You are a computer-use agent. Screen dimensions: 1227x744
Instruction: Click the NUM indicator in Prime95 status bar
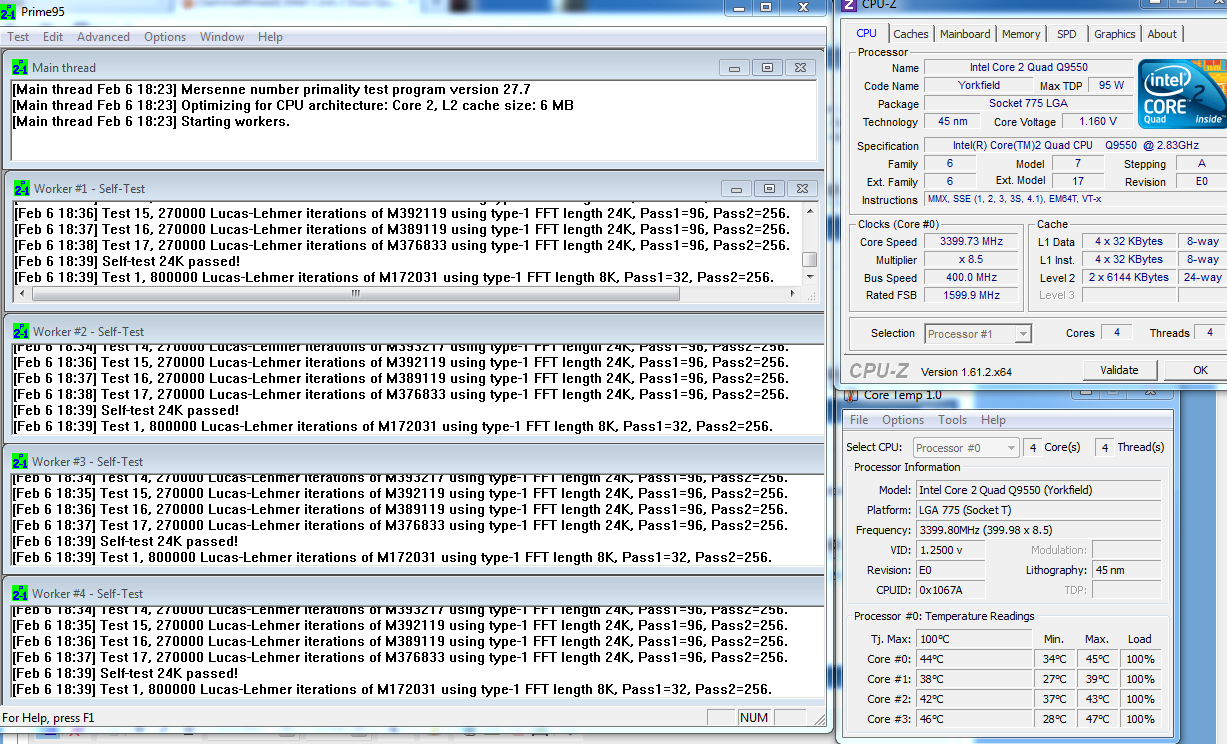click(753, 717)
